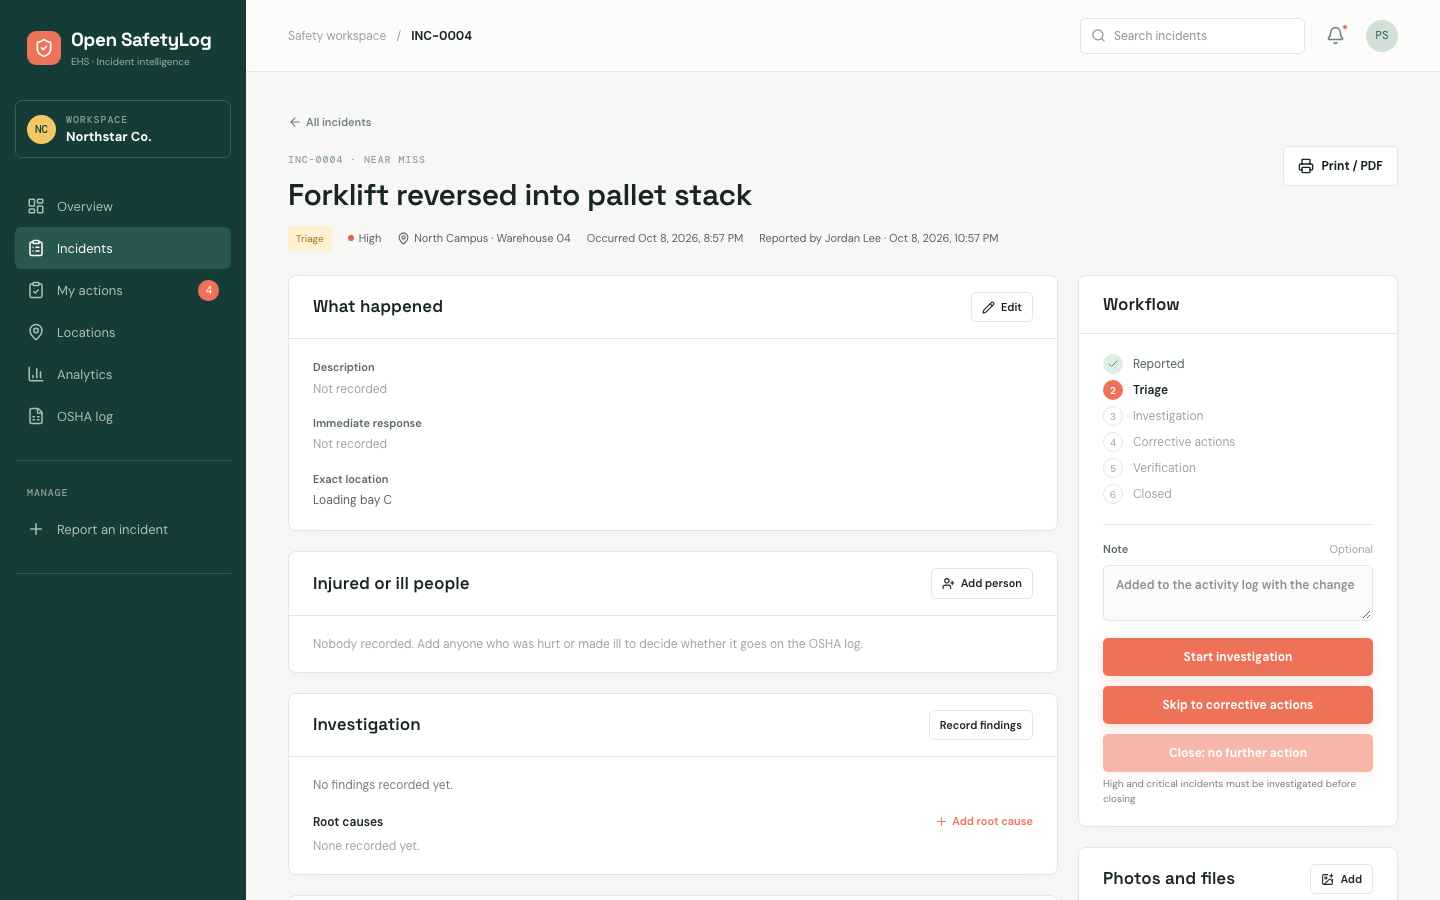Click the Add person button
Image resolution: width=1440 pixels, height=900 pixels.
[981, 584]
